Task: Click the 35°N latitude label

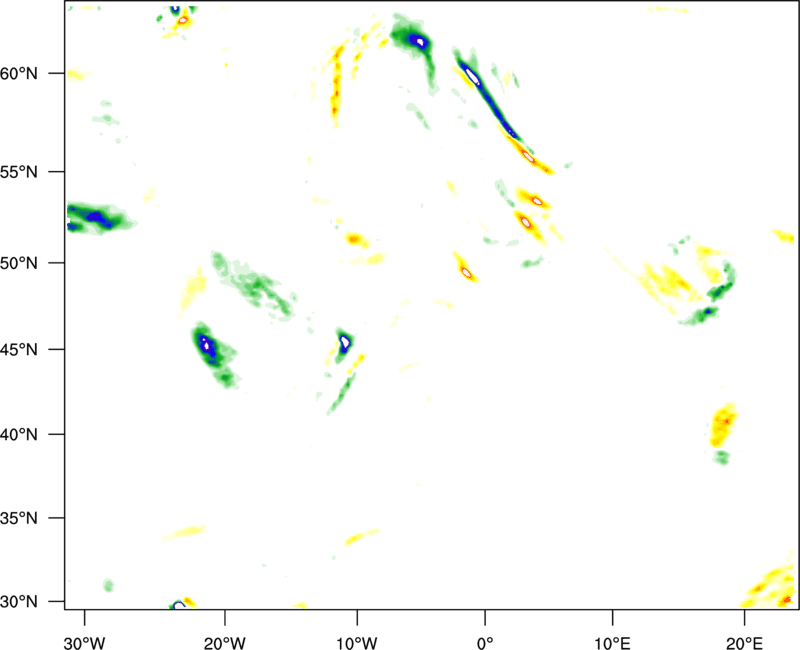Action: pos(19,518)
